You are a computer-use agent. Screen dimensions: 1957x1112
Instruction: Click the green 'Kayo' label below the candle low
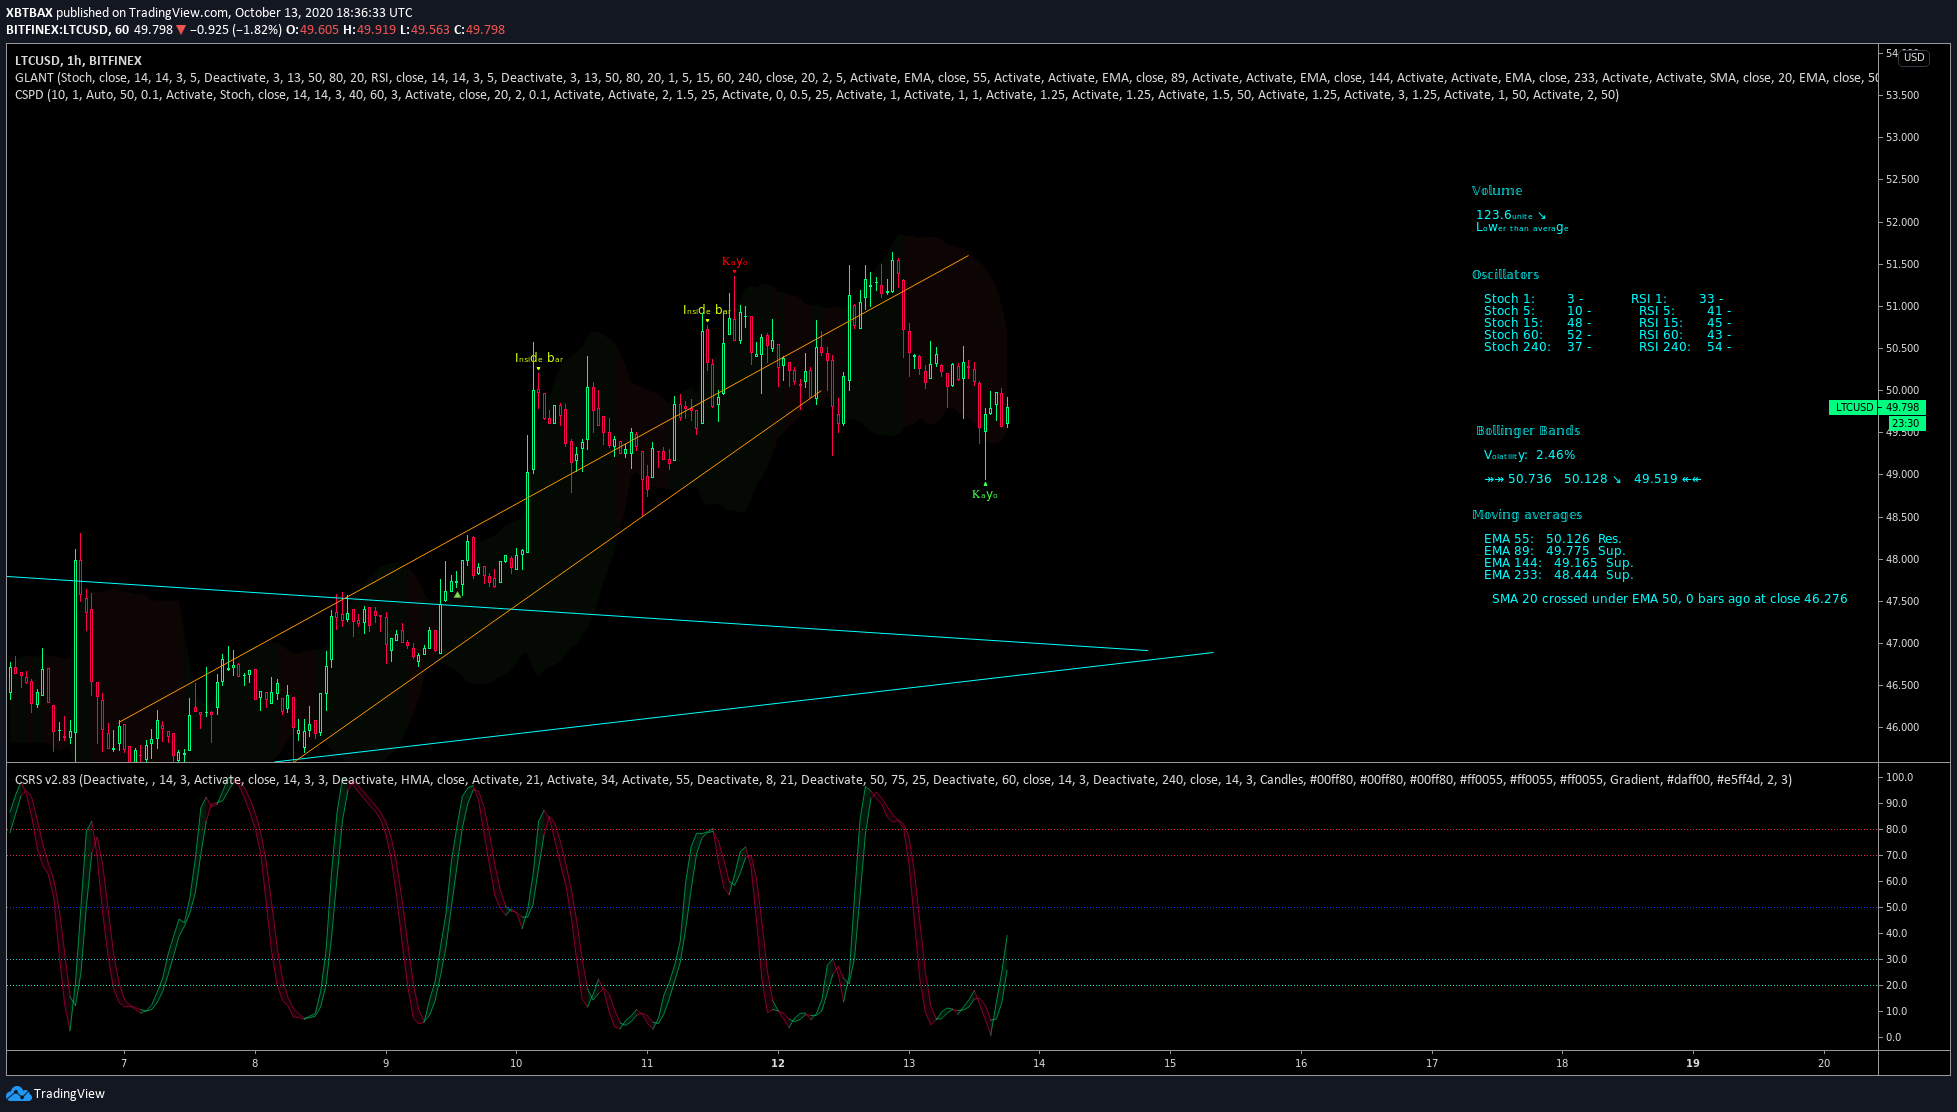(x=985, y=494)
